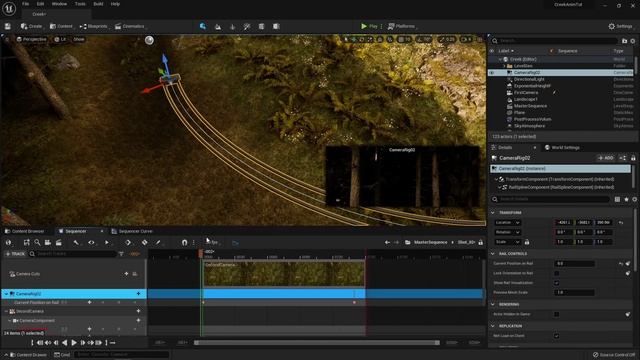The image size is (640, 360).
Task: Open the Build menu
Action: [98, 4]
